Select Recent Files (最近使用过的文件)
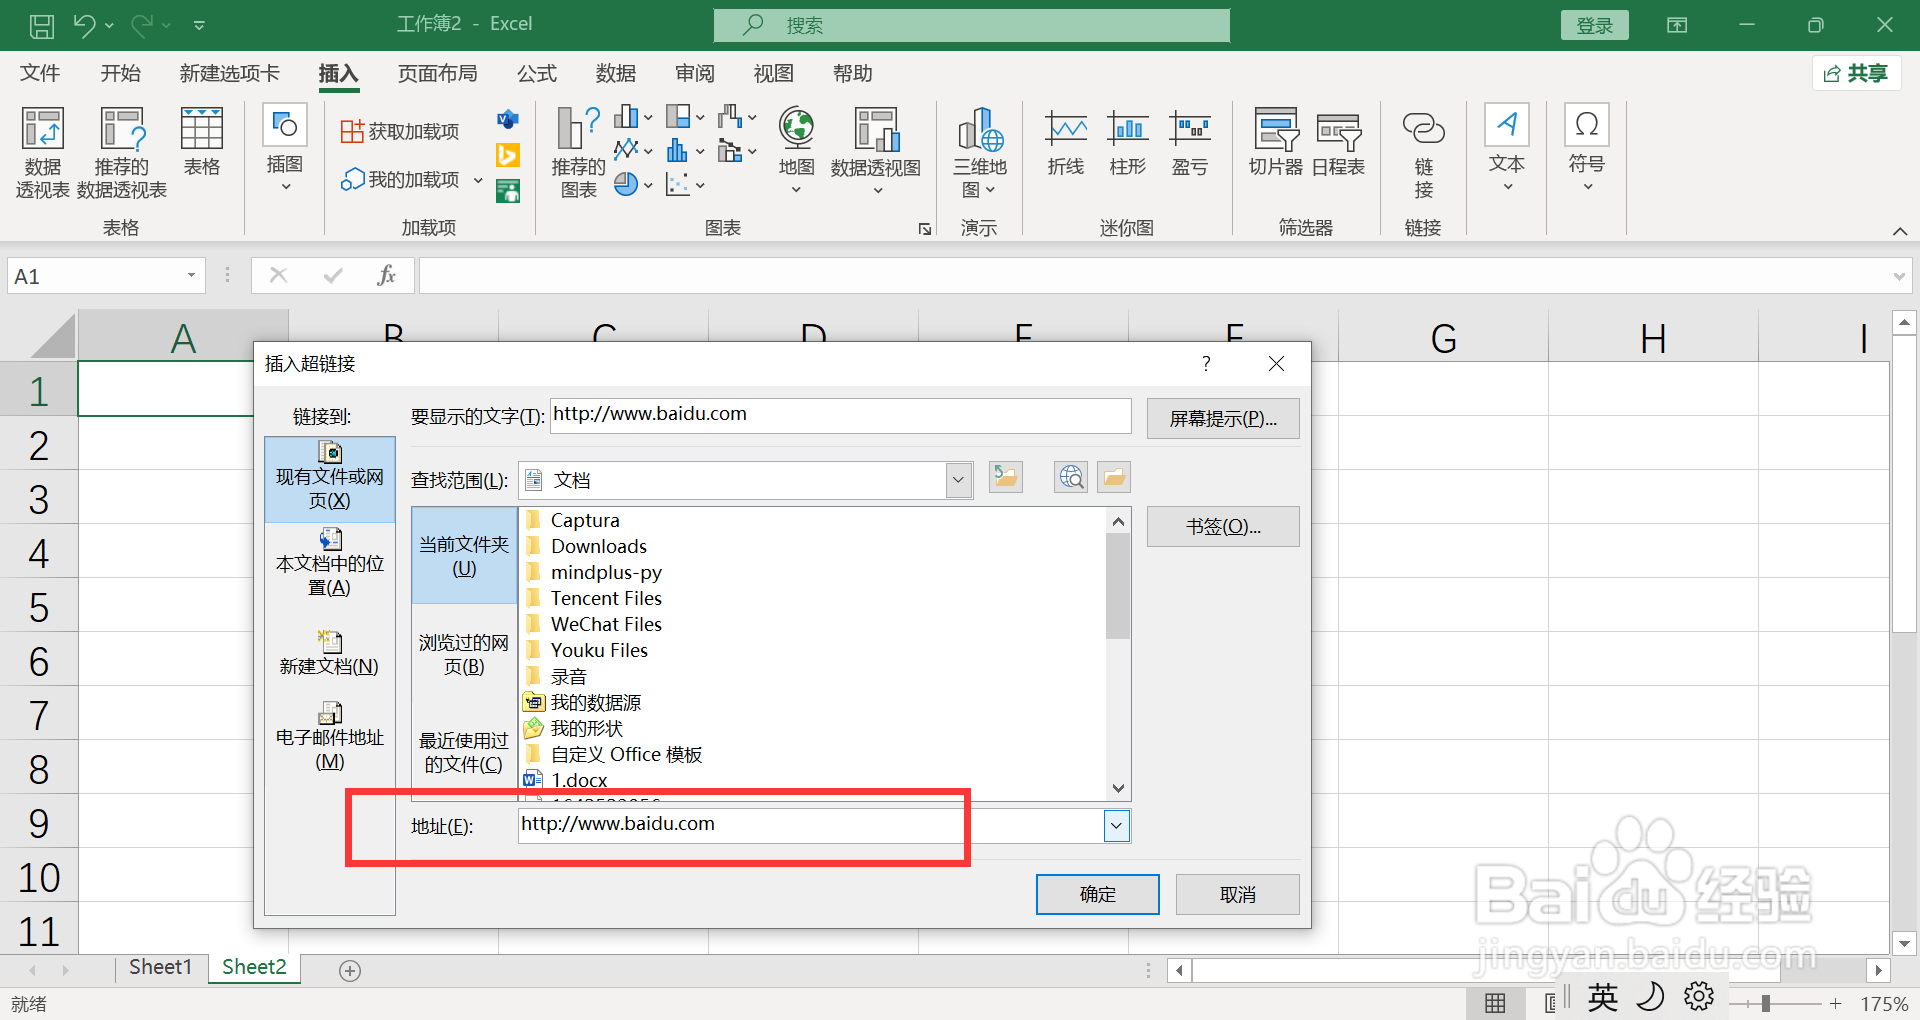The image size is (1920, 1020). (x=464, y=751)
